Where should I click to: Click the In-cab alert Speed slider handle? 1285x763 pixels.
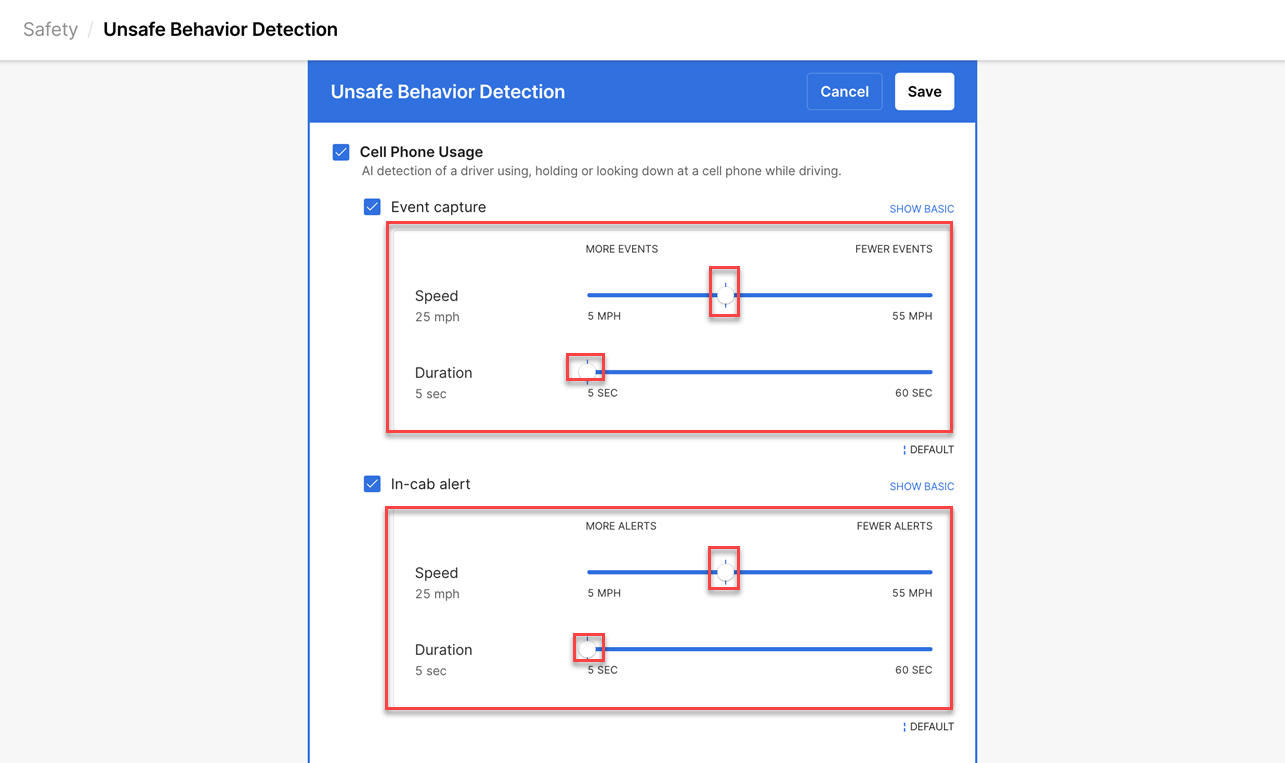click(726, 572)
